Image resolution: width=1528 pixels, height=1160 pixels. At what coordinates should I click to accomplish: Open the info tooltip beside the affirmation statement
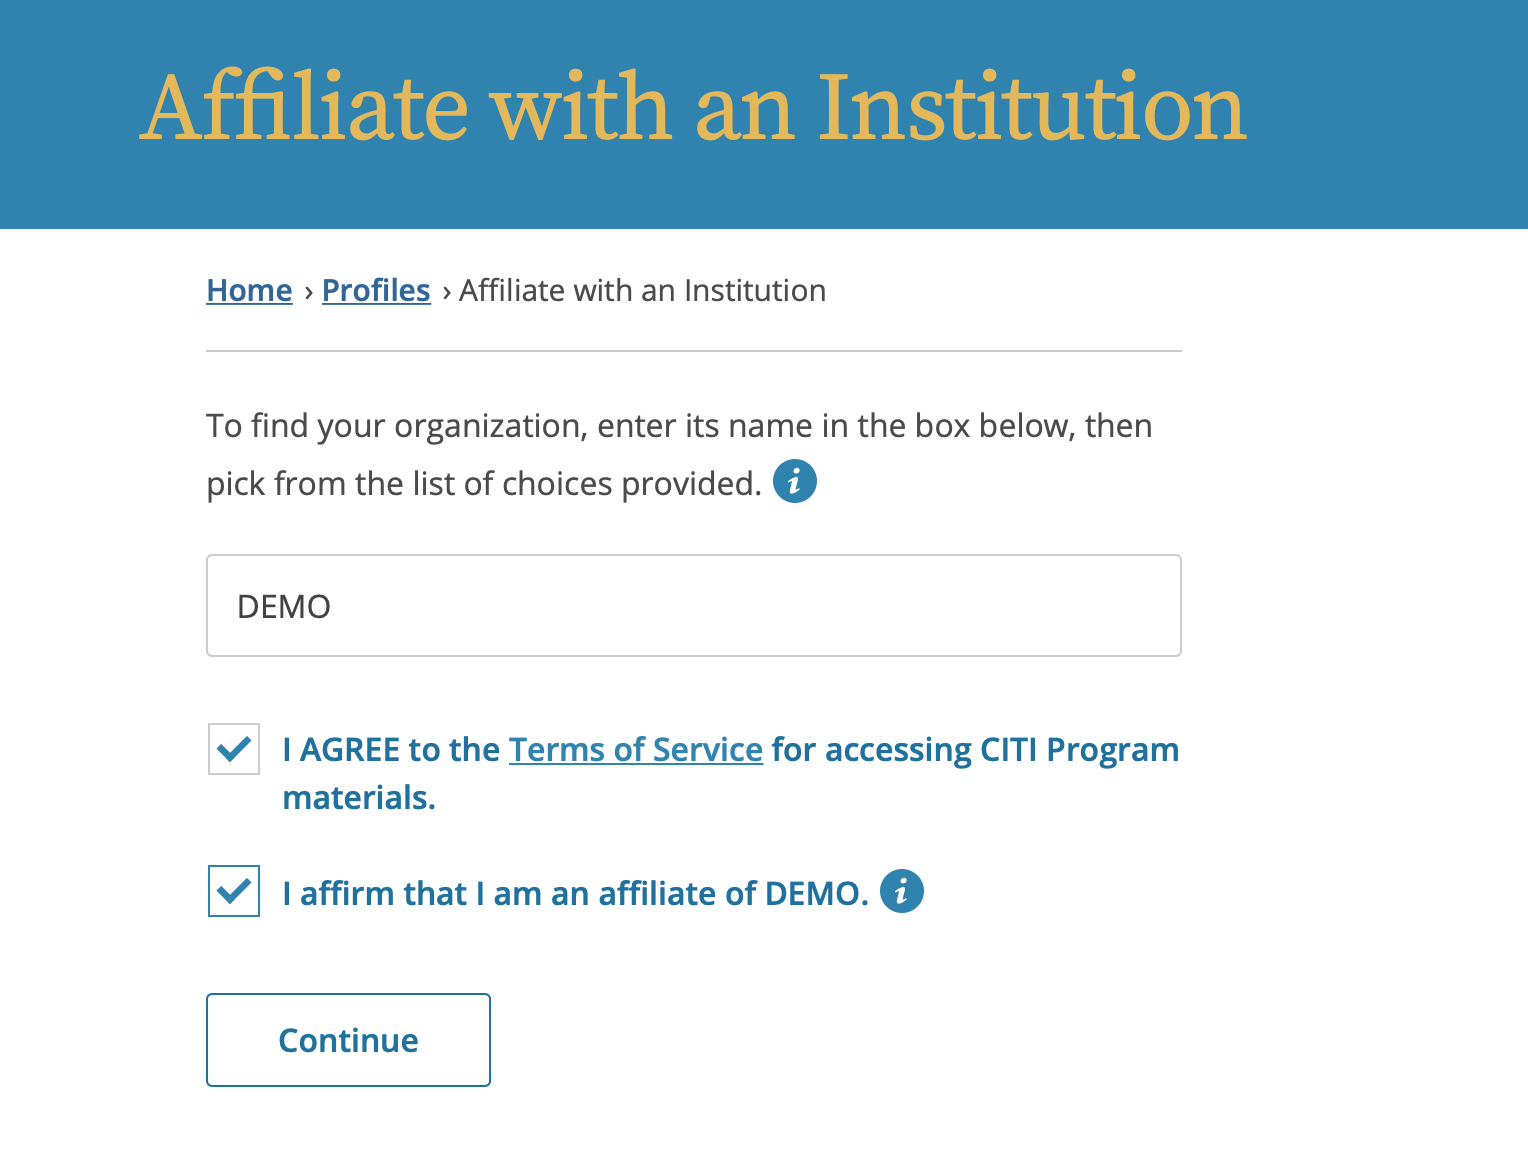pos(902,891)
